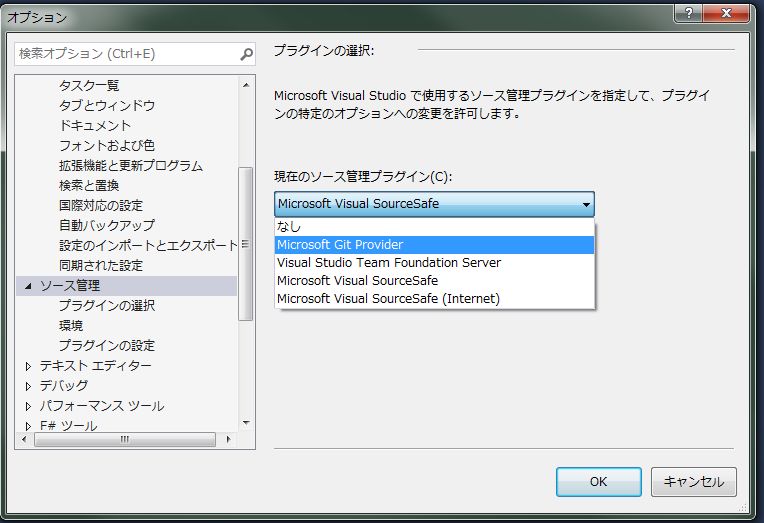Click the vertical scrollbar thumb in tree
764x523 pixels.
[246, 244]
